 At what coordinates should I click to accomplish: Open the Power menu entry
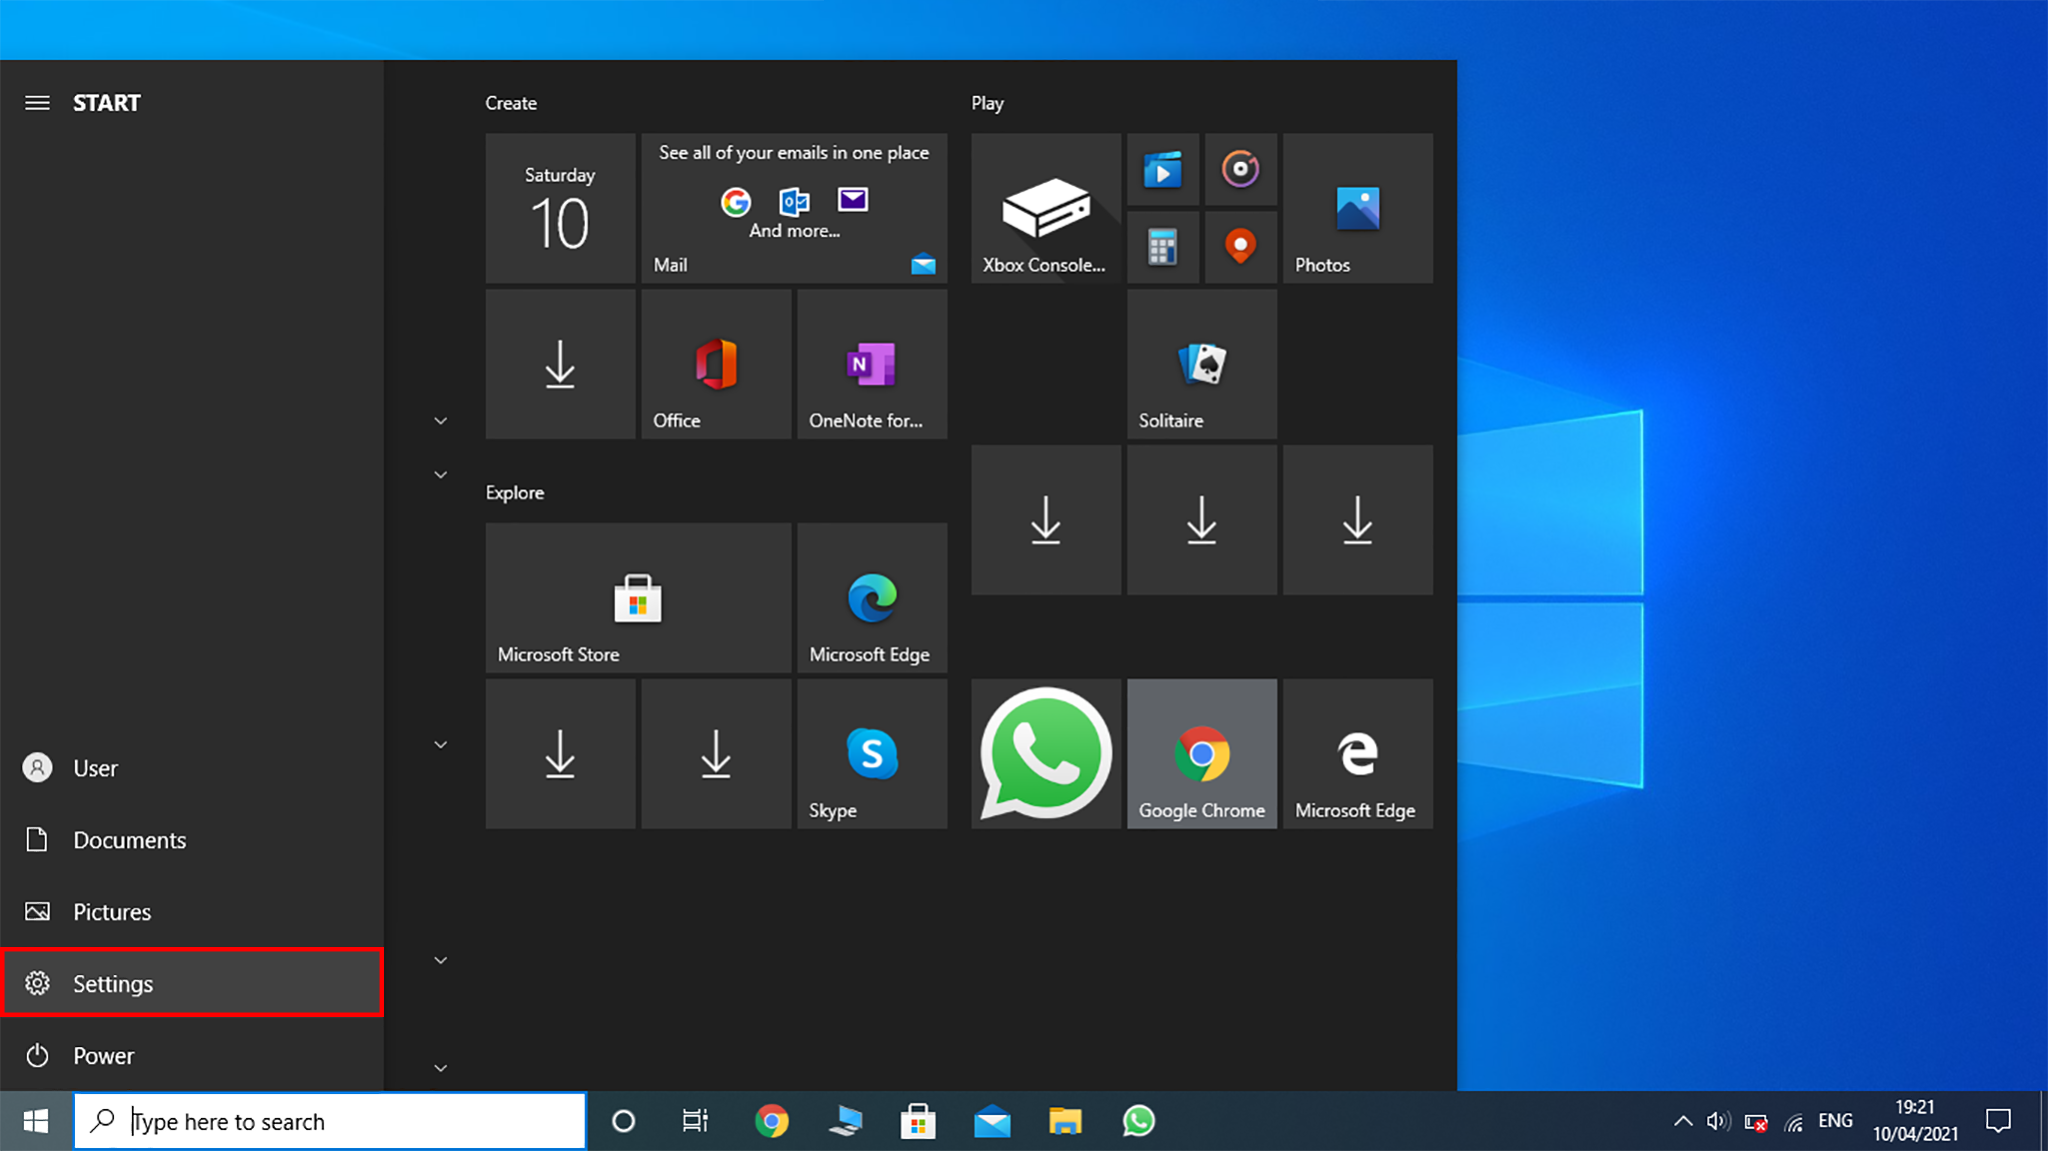pos(102,1055)
